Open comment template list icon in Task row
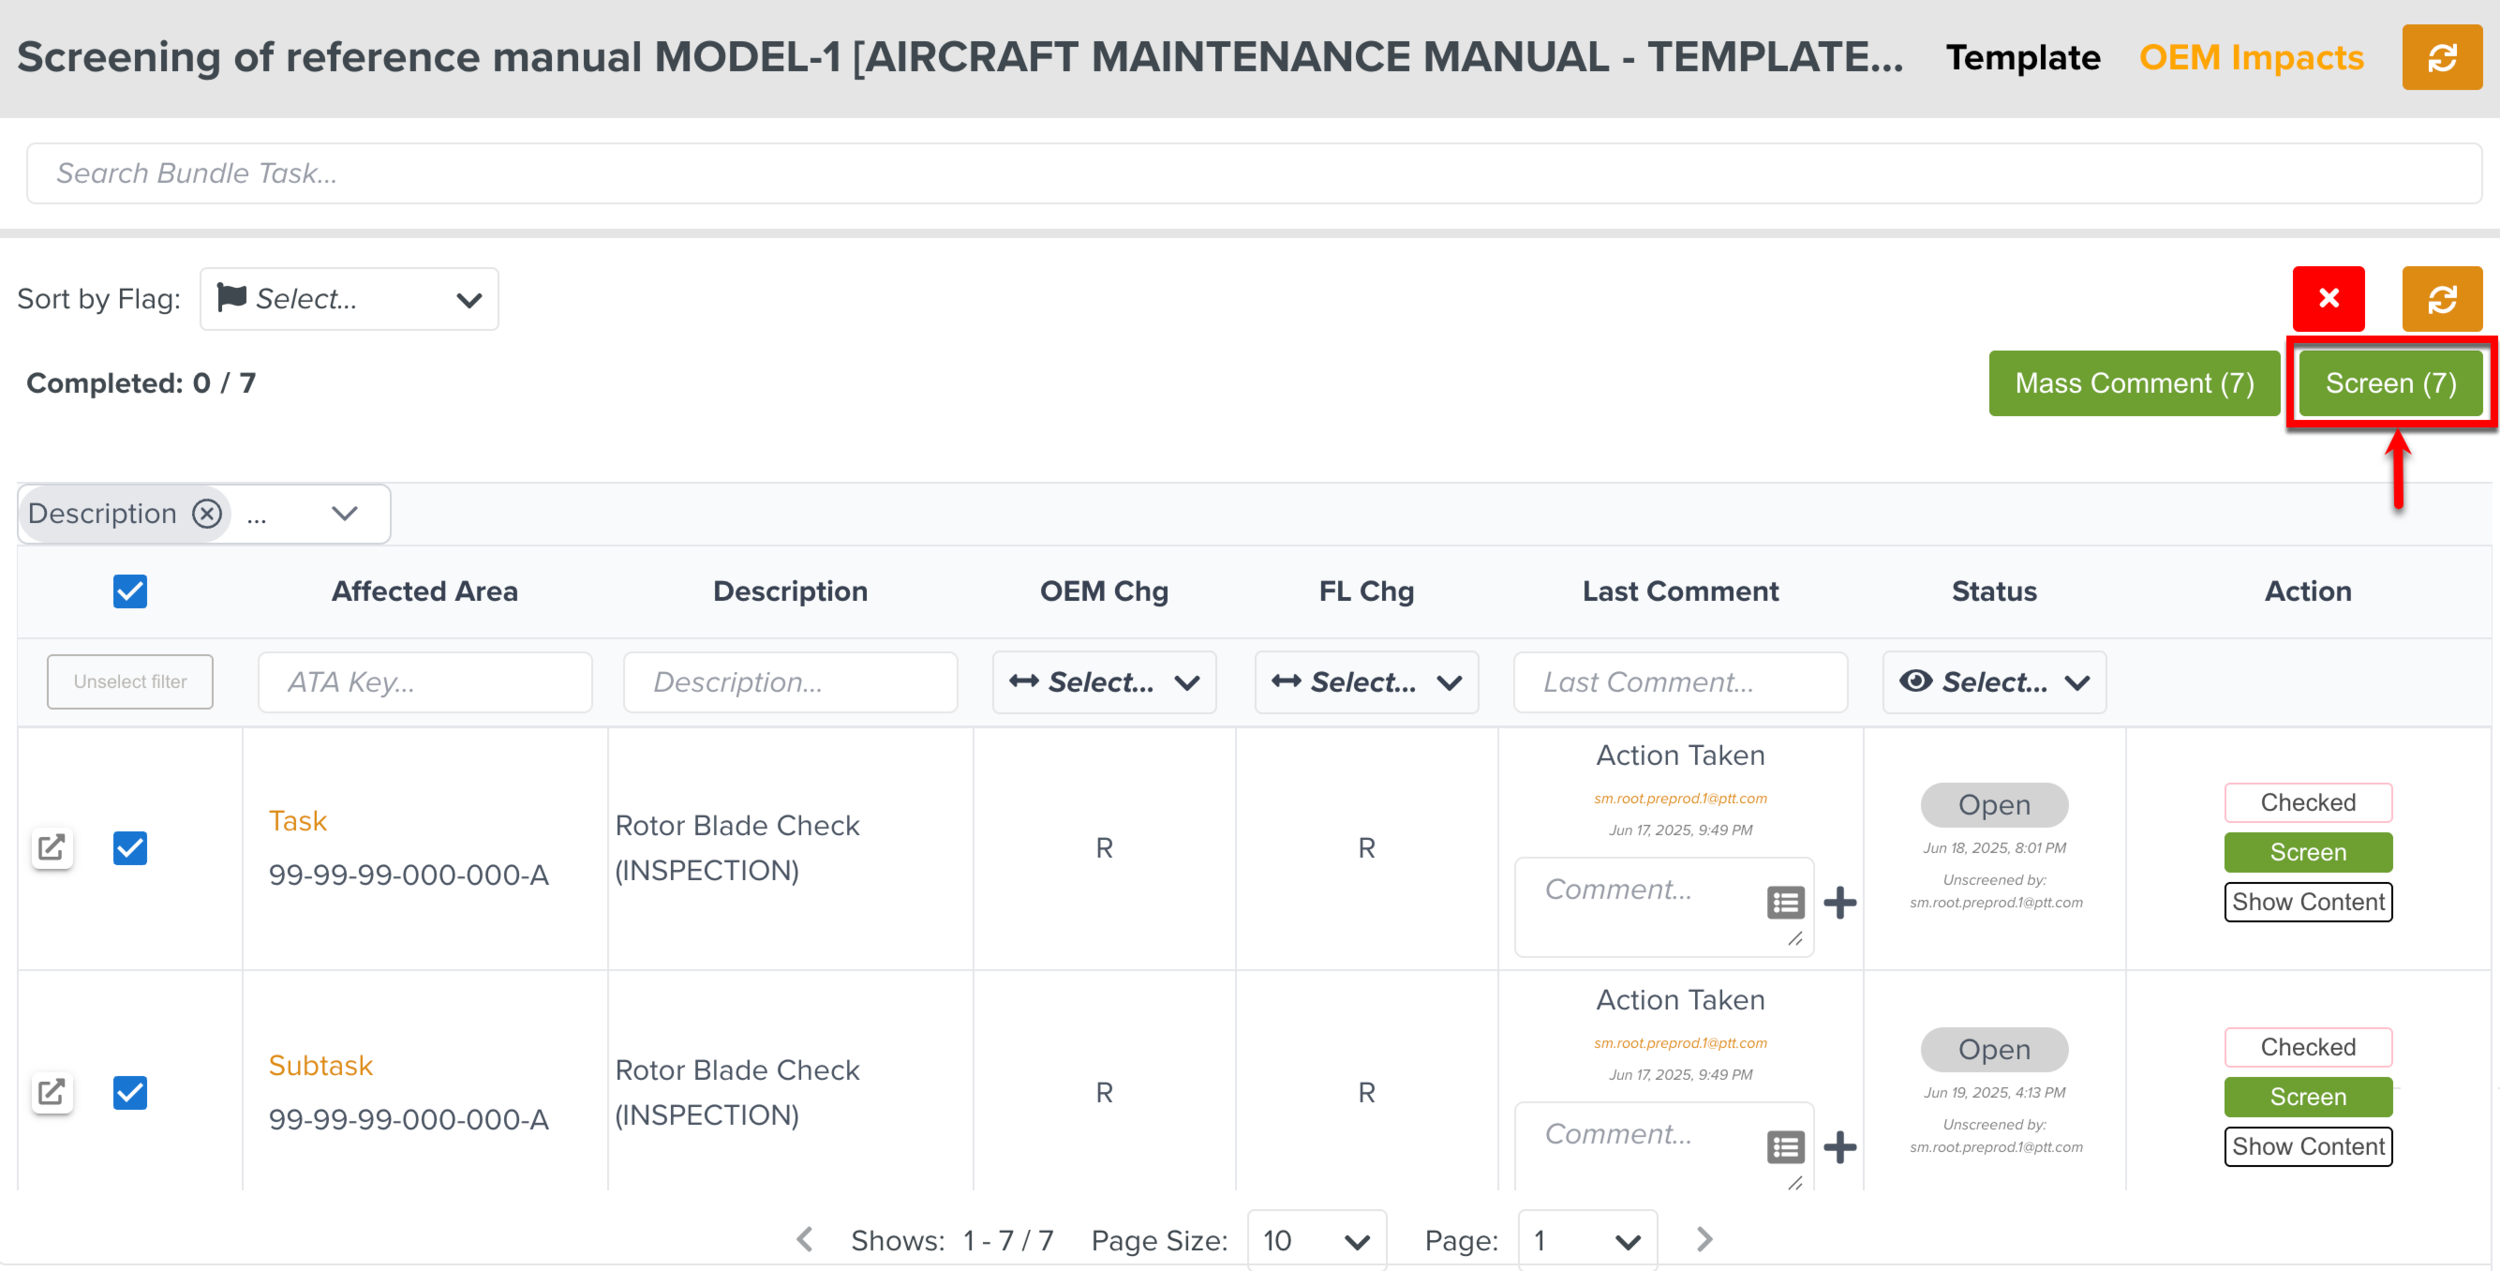This screenshot has height=1271, width=2500. tap(1785, 902)
